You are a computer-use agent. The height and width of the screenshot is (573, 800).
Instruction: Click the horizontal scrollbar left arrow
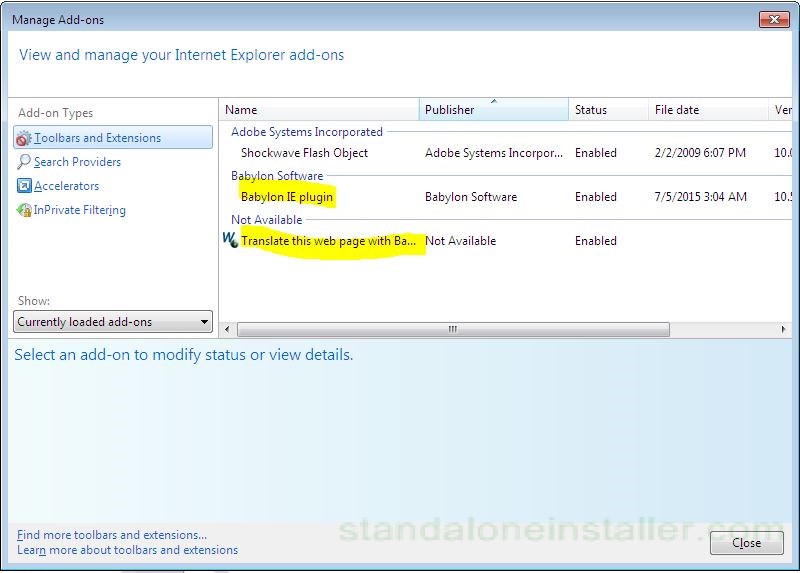227,330
